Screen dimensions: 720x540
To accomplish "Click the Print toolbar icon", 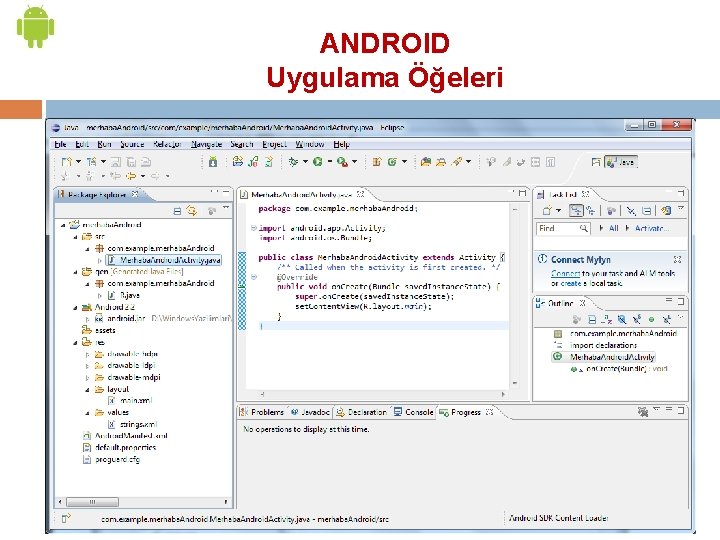I will [146, 162].
